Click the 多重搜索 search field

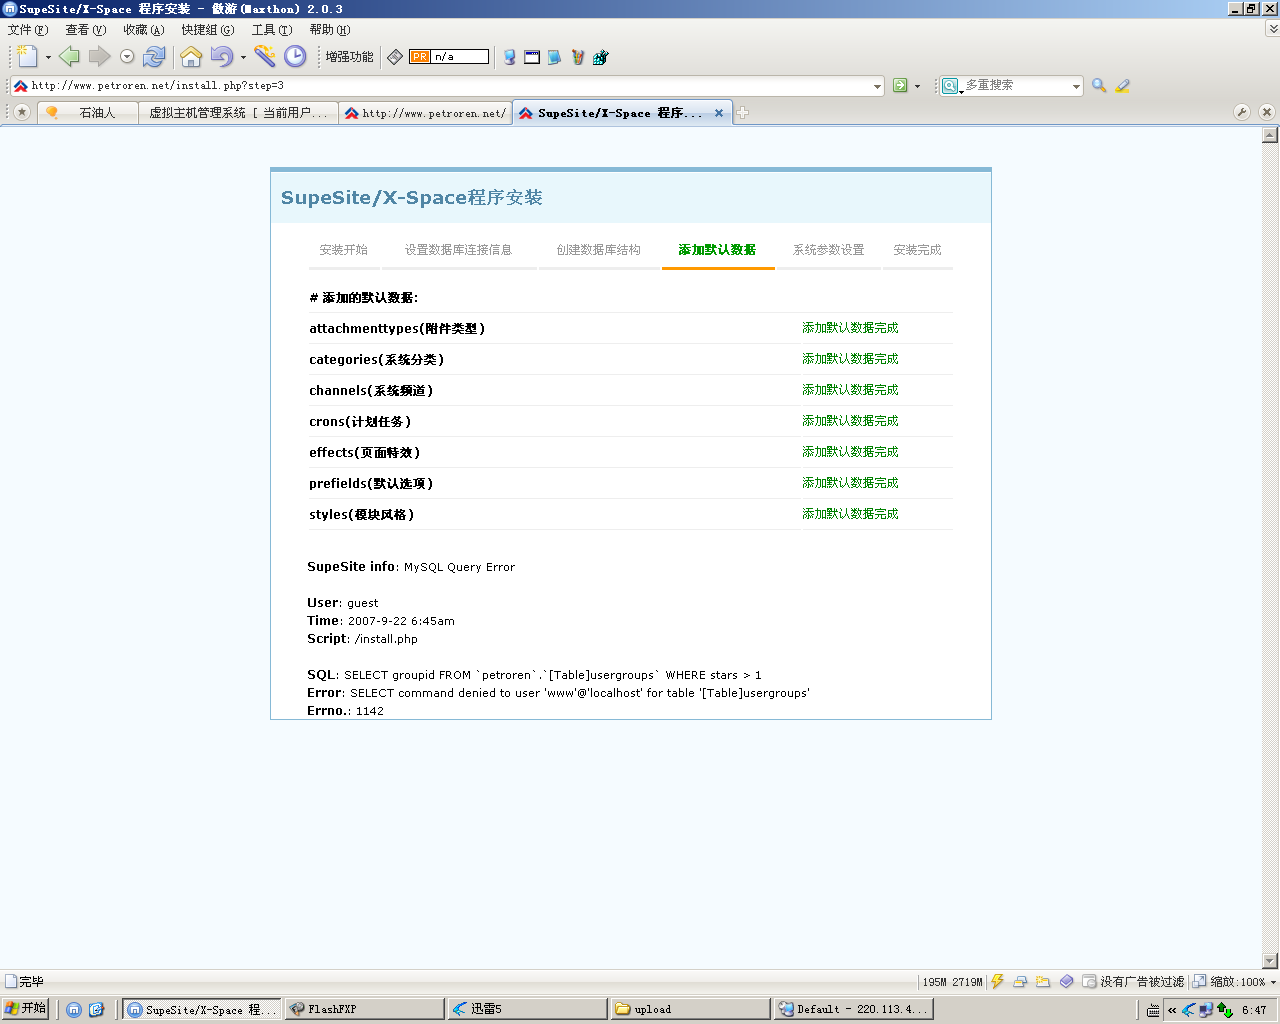(1016, 86)
